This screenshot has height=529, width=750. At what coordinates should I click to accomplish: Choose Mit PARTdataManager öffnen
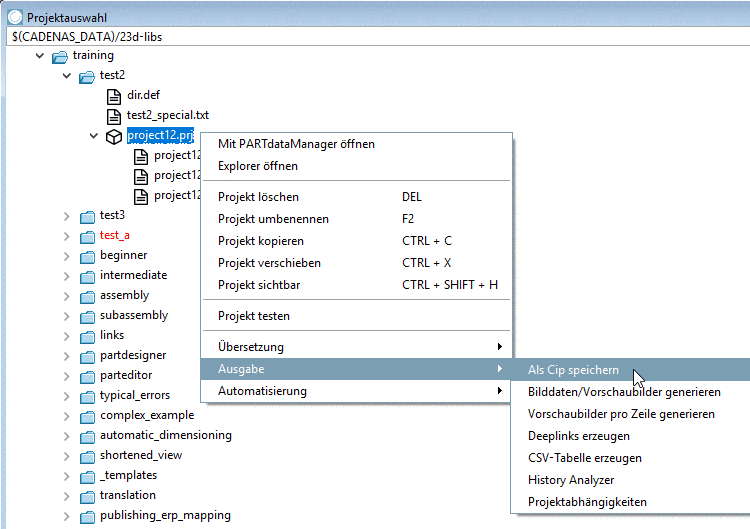[356, 144]
